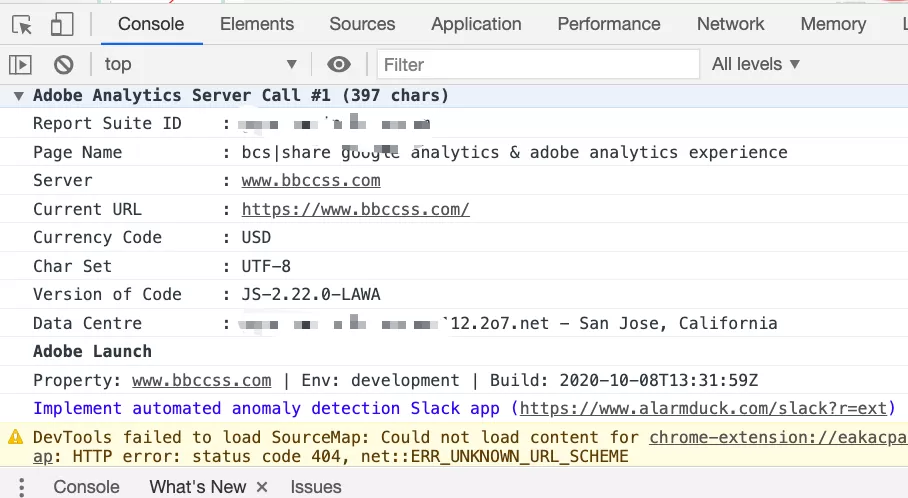The width and height of the screenshot is (908, 498).
Task: Select the drawer Issues tab
Action: tap(316, 487)
